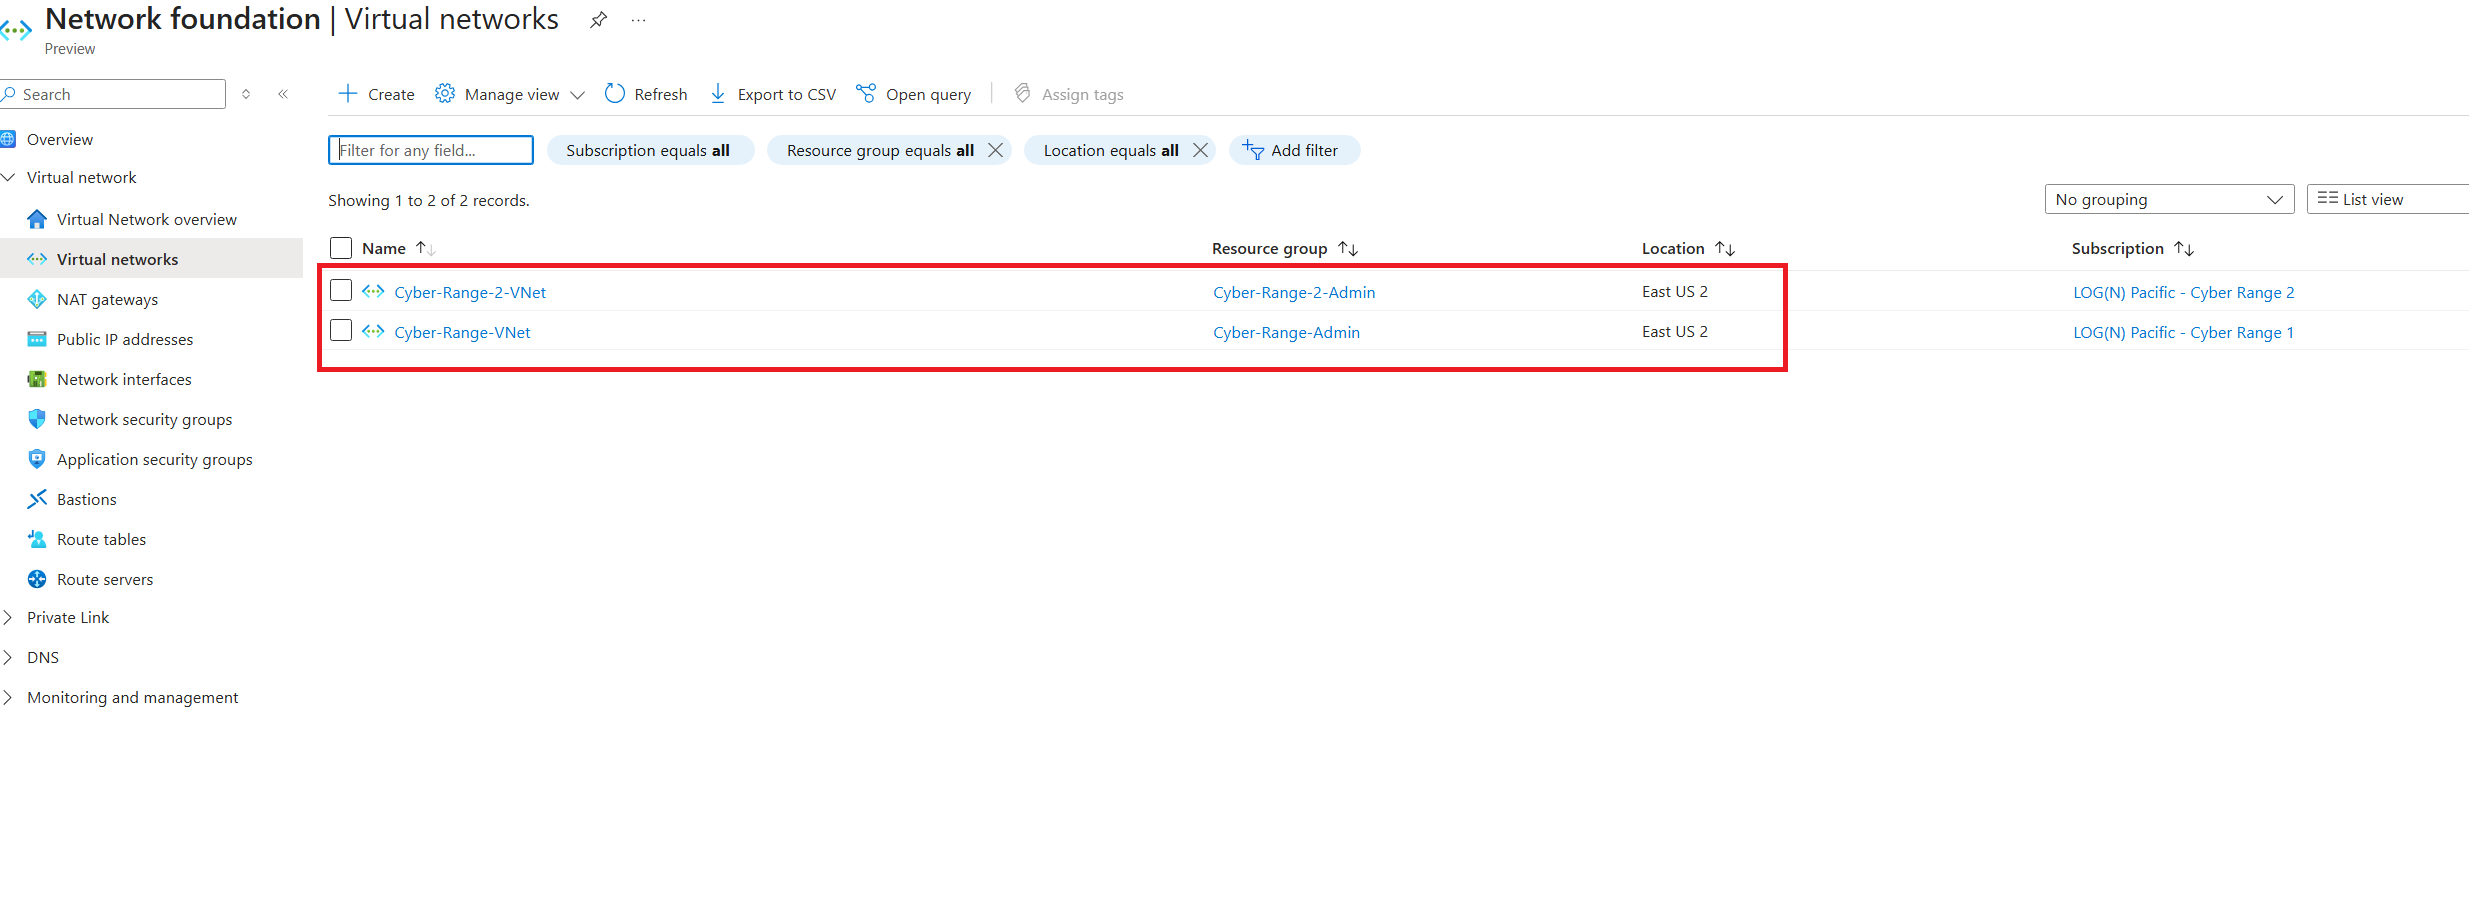The width and height of the screenshot is (2469, 907).
Task: Click the Route tables icon
Action: (37, 539)
